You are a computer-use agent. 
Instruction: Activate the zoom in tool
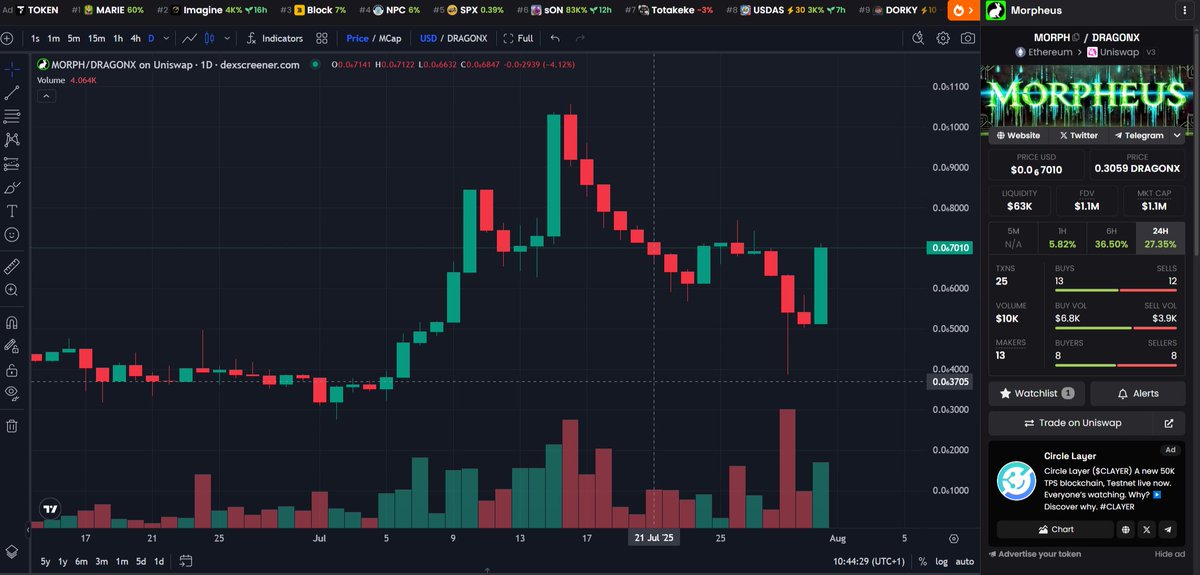[x=12, y=290]
